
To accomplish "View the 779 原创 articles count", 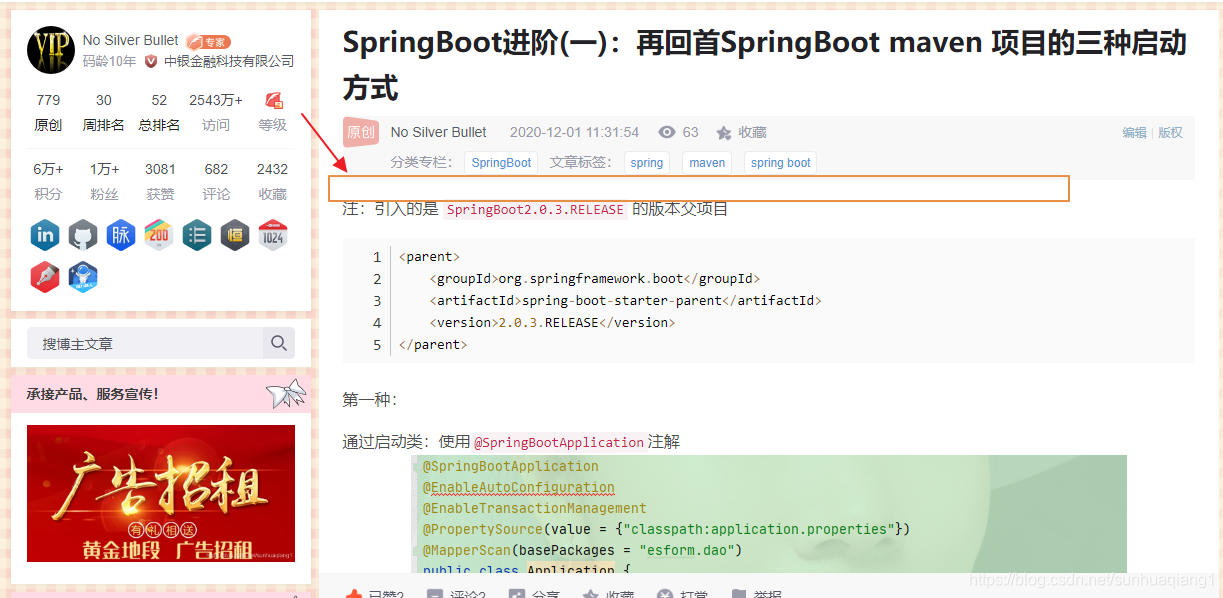I will [48, 112].
